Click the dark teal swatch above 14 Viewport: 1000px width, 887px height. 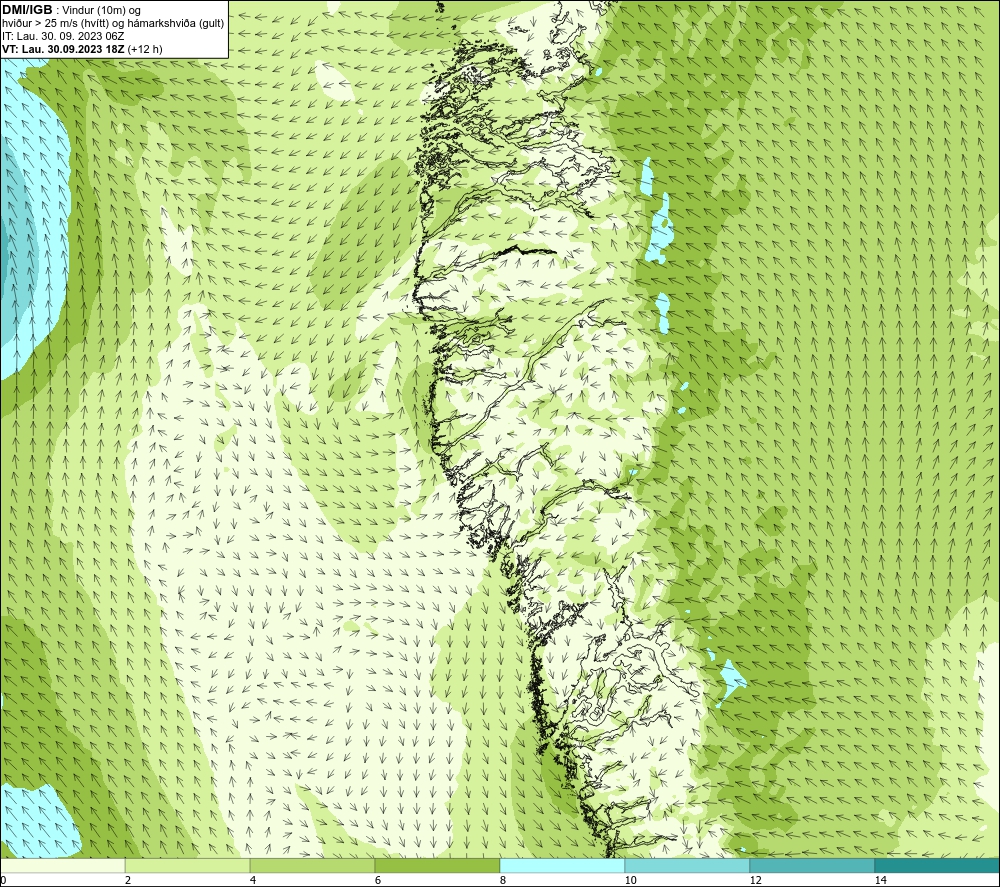pos(938,865)
